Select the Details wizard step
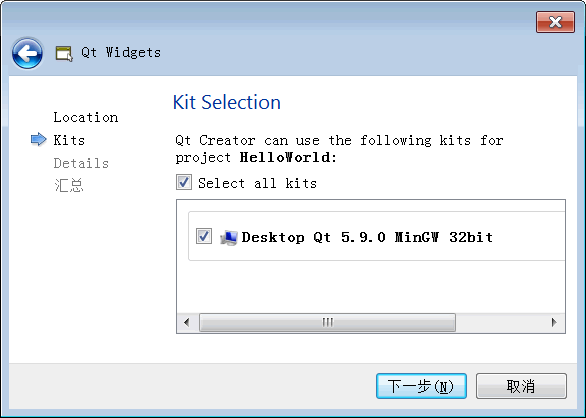 pos(81,163)
